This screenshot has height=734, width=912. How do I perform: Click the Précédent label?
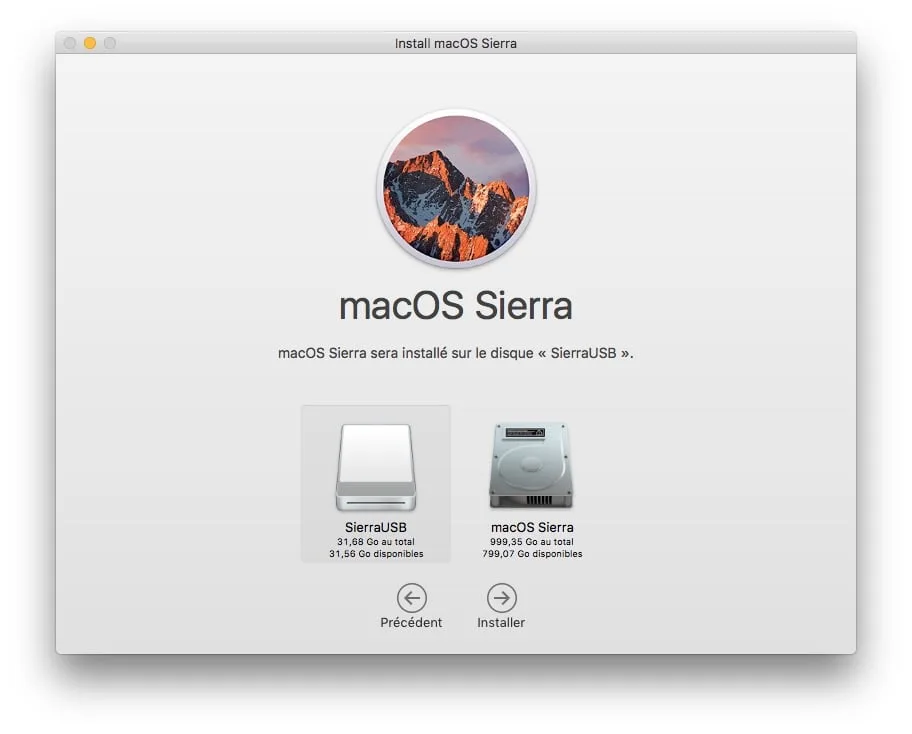pos(411,622)
